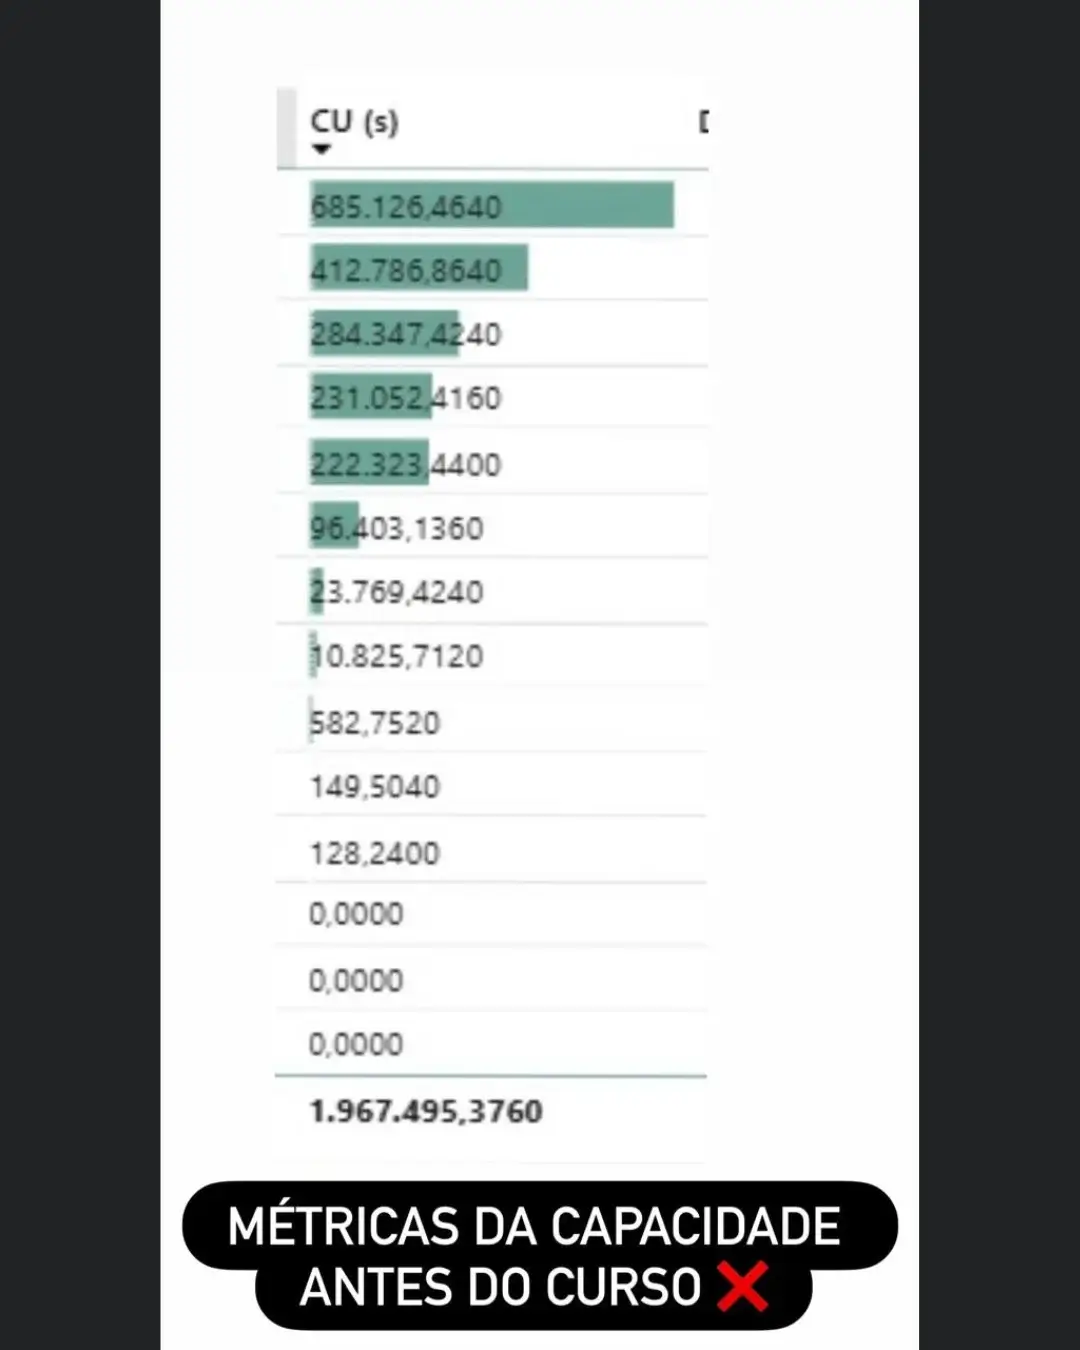Click the partially visible next column header
The image size is (1080, 1350).
(x=703, y=122)
